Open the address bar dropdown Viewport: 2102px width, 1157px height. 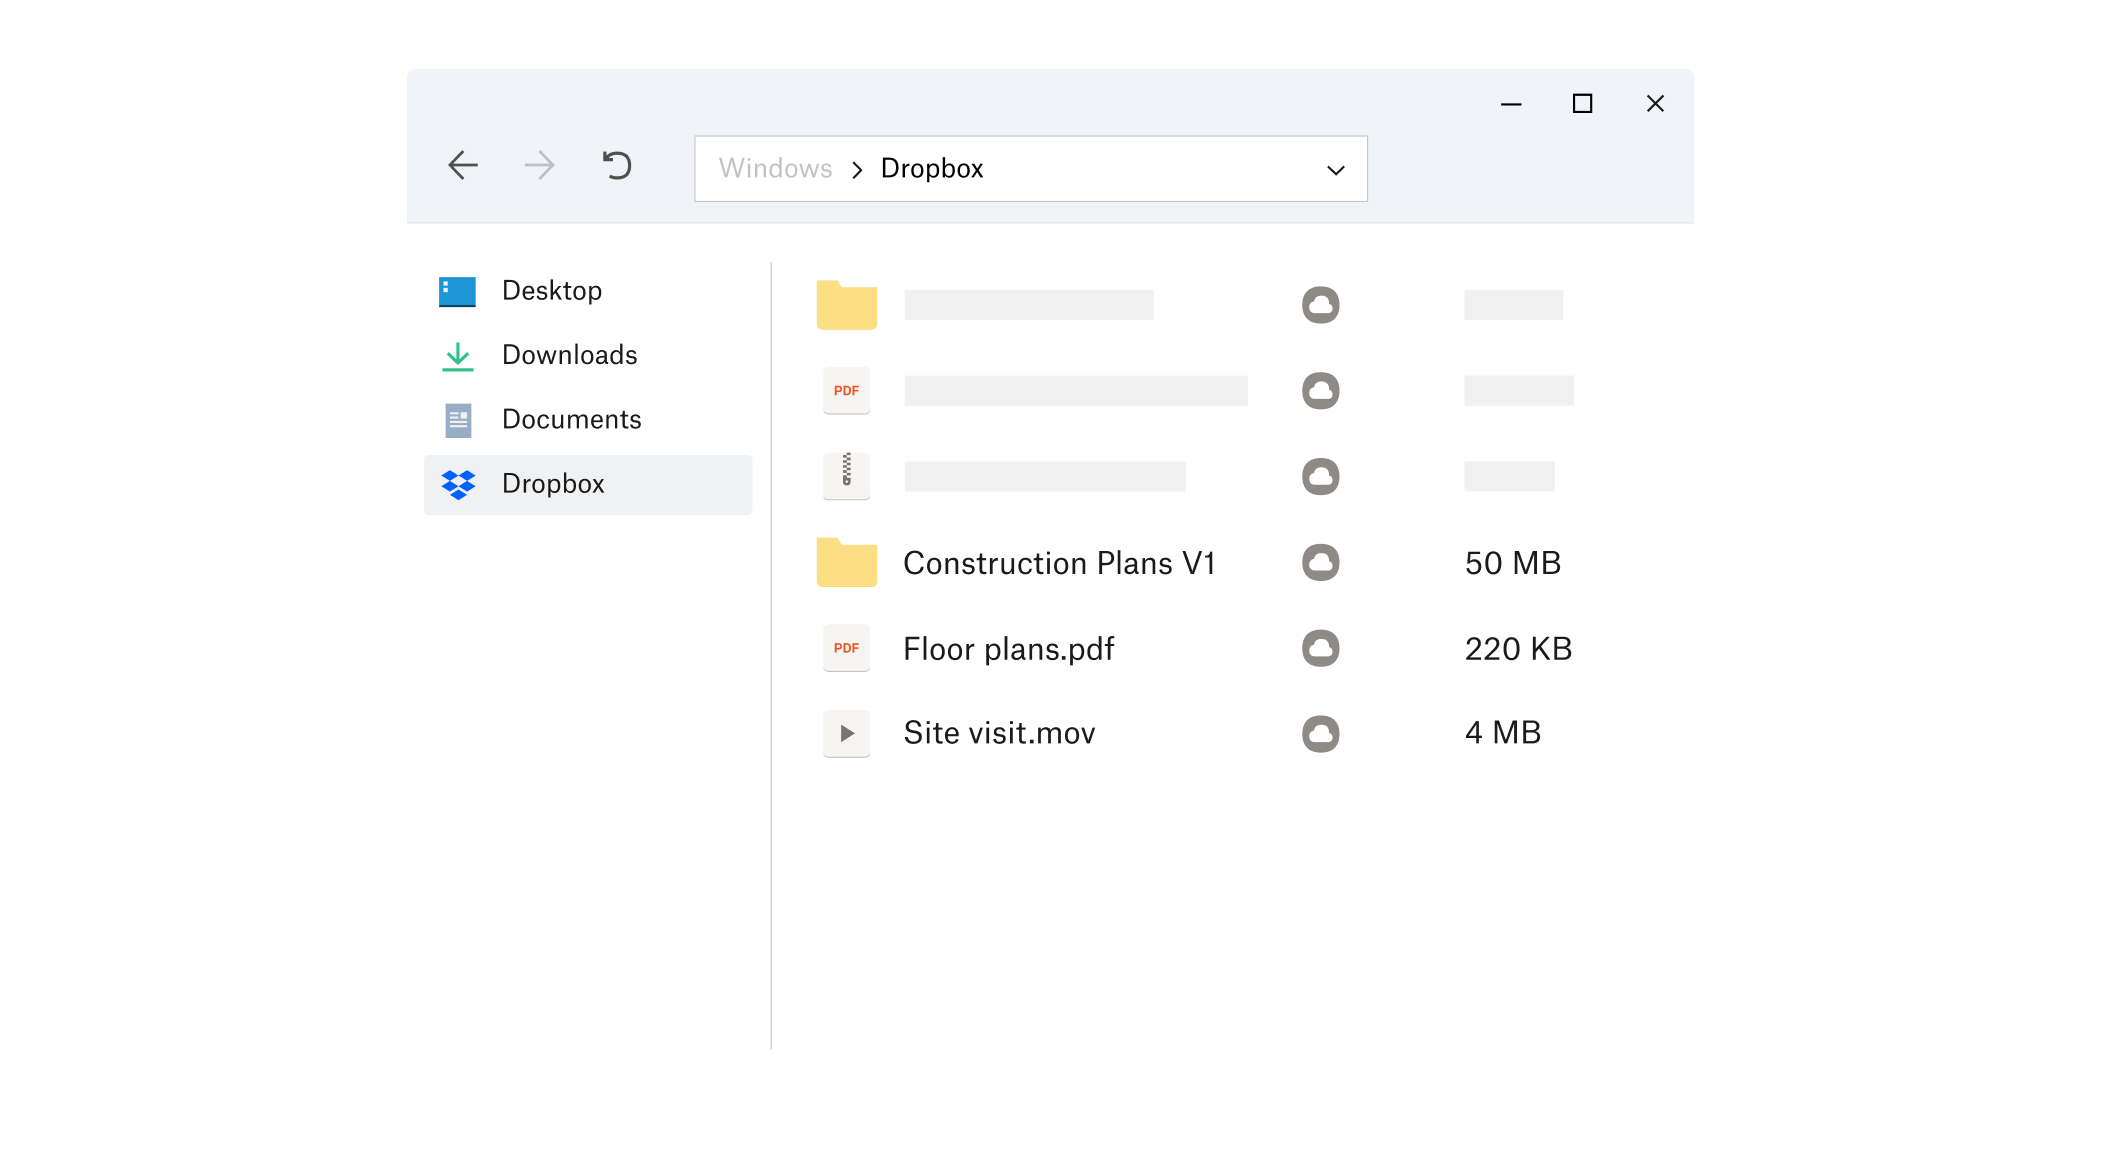click(1335, 169)
